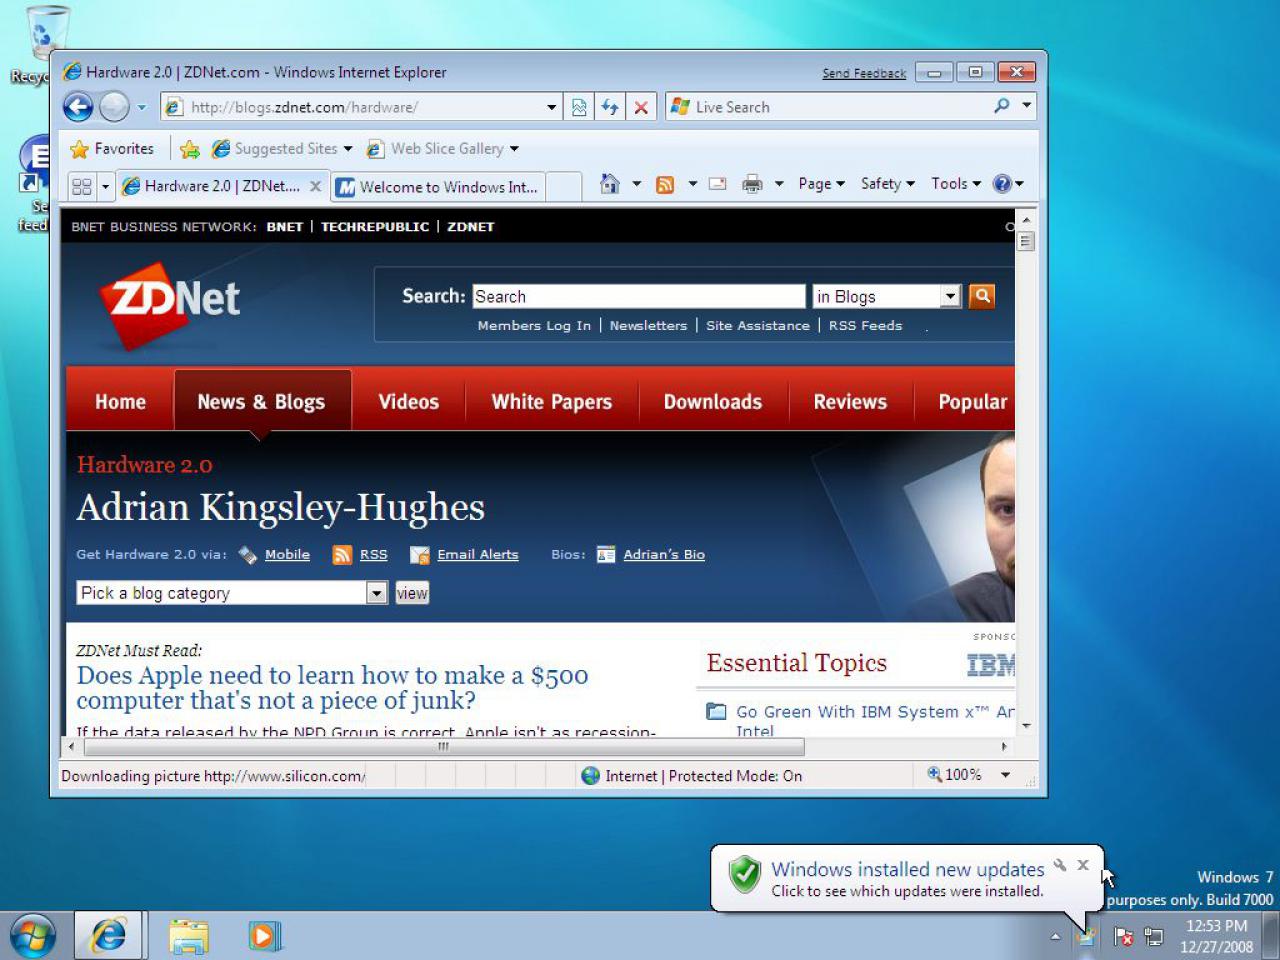The height and width of the screenshot is (960, 1280).
Task: Click the Back navigation arrow button
Action: click(78, 107)
